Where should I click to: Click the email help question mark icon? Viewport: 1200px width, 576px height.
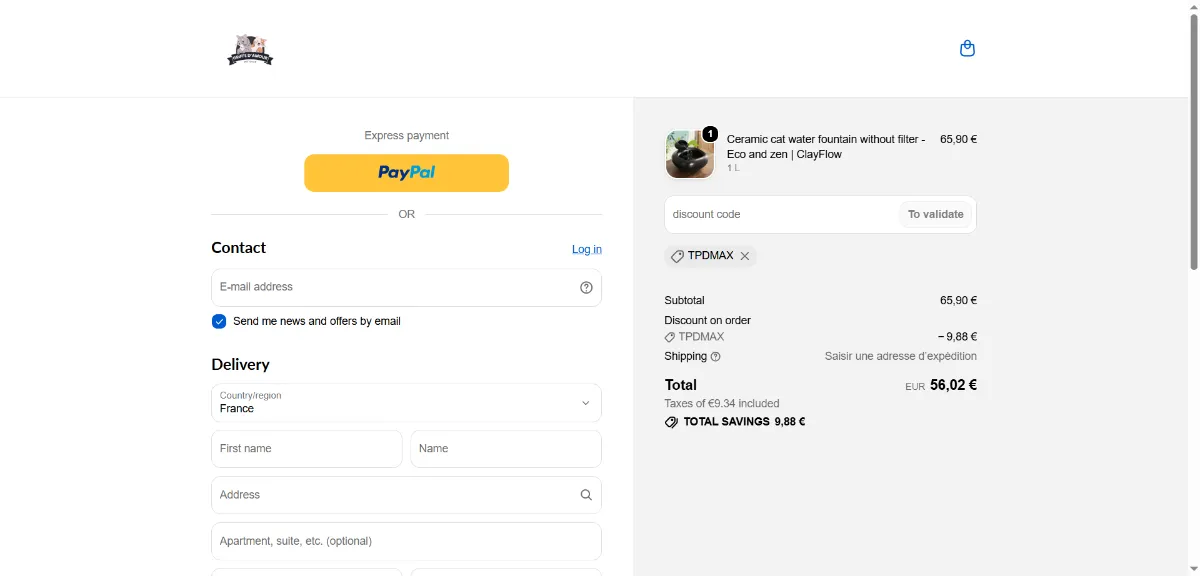click(x=586, y=287)
